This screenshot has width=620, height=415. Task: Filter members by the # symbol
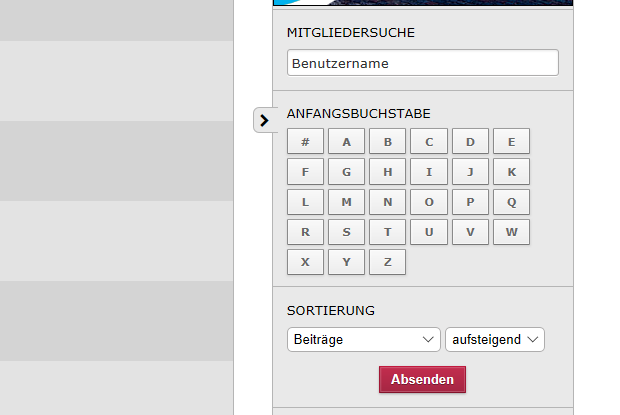tap(305, 142)
